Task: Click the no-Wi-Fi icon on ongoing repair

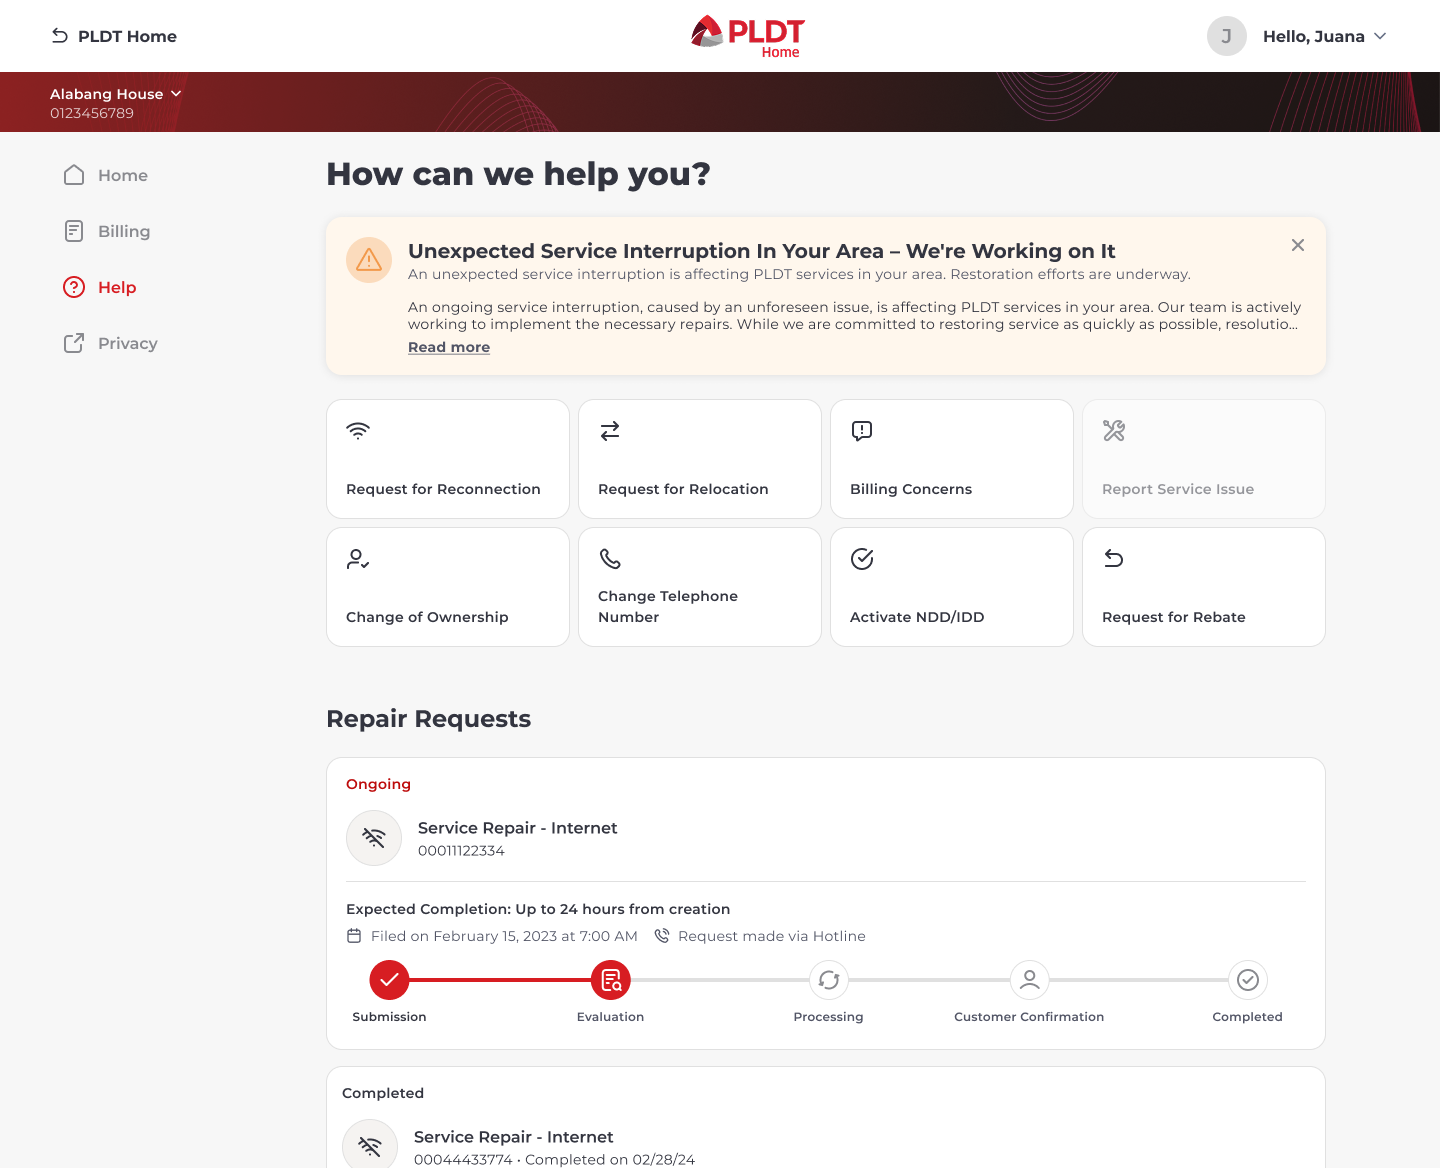Action: coord(374,838)
